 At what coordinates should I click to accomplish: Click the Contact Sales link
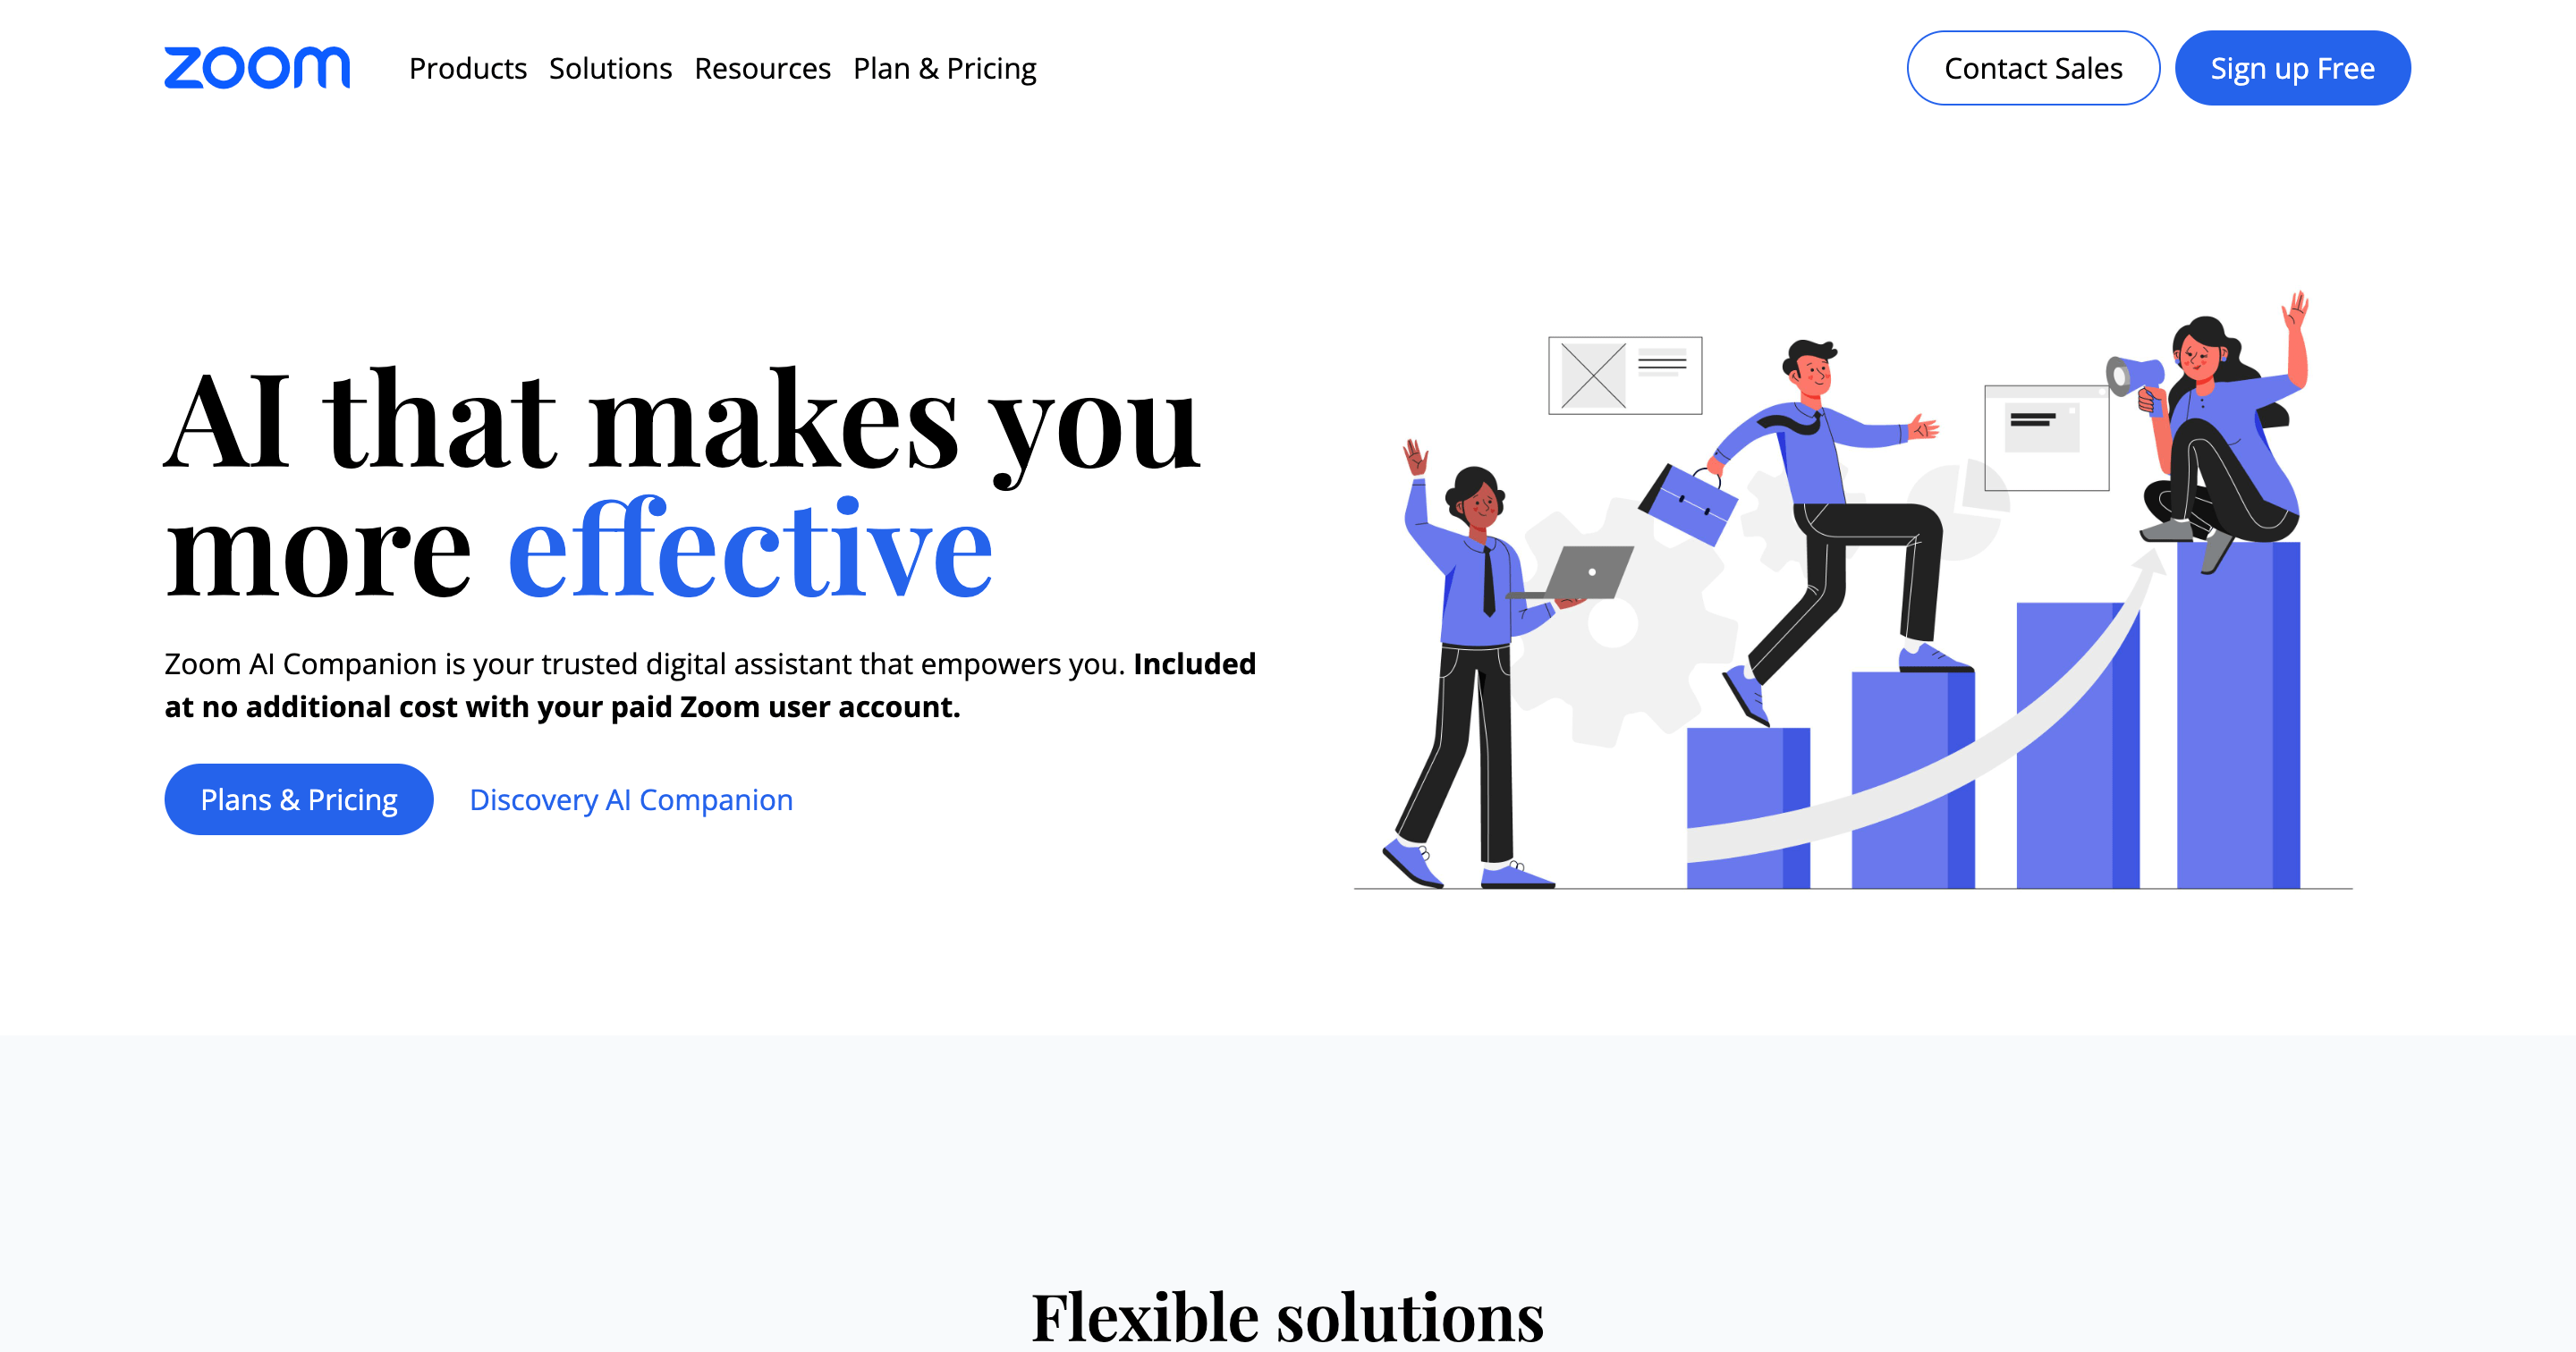point(2030,68)
